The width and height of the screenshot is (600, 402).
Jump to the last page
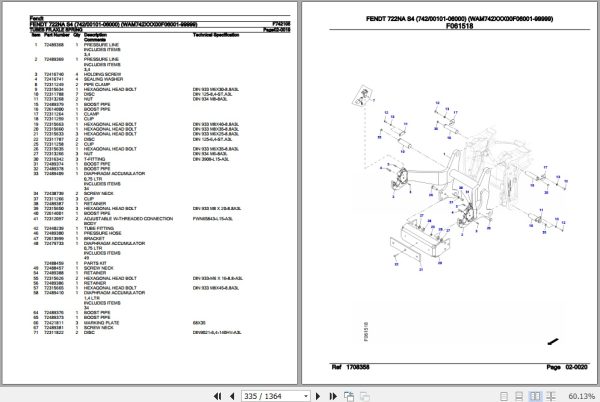pyautogui.click(x=333, y=396)
